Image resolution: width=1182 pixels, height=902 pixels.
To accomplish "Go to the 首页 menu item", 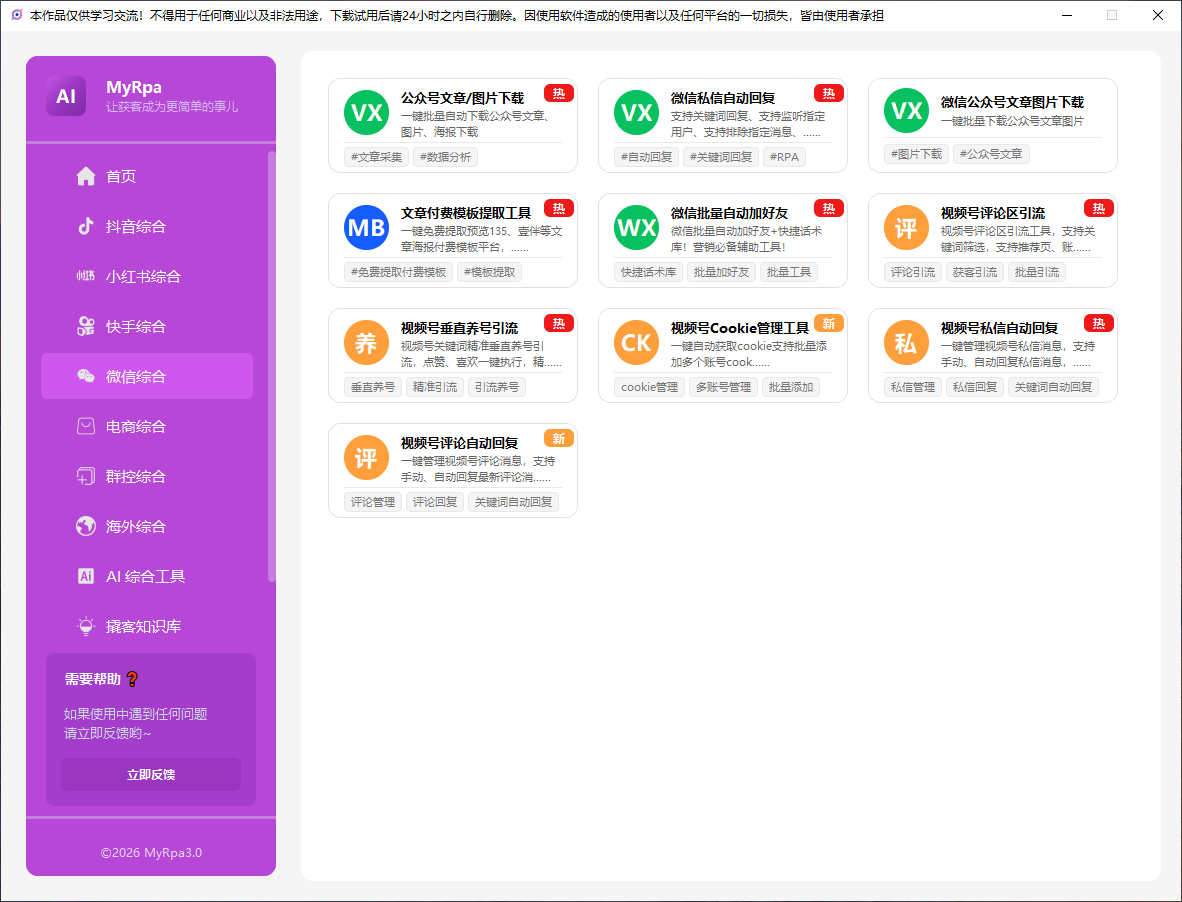I will [x=147, y=176].
